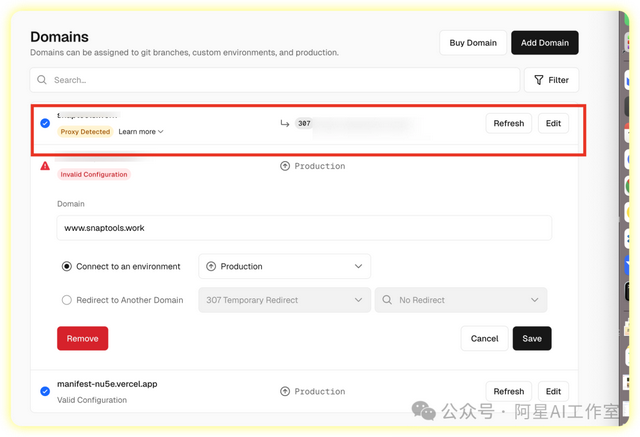Select the Redirect to Another Domain radio
Screen dimensions: 640x437
pyautogui.click(x=67, y=300)
